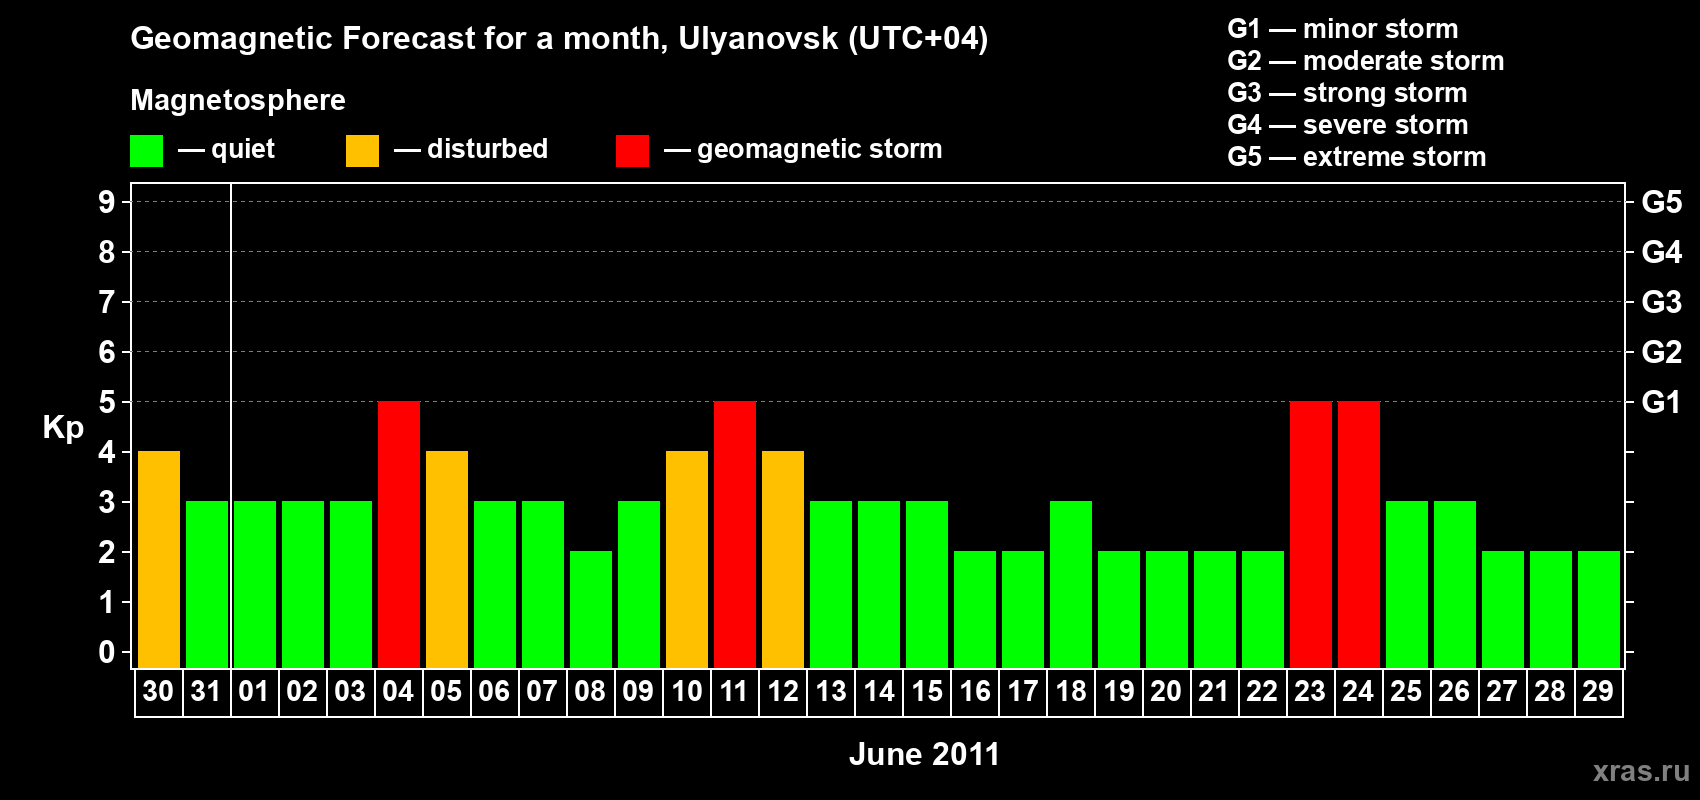The width and height of the screenshot is (1700, 800).
Task: Click the 'G3' right axis label
Action: click(1661, 302)
